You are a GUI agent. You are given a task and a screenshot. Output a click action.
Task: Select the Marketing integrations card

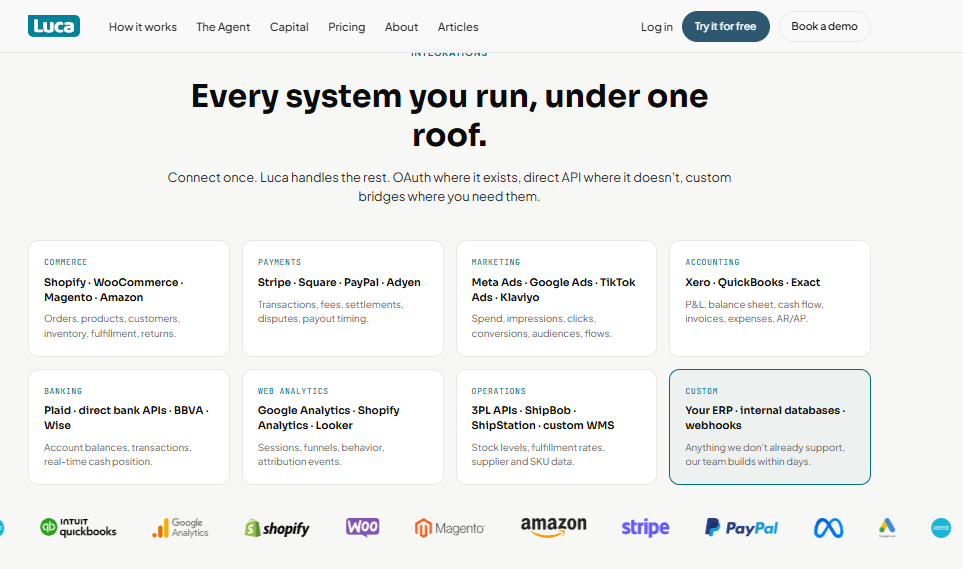pos(556,298)
